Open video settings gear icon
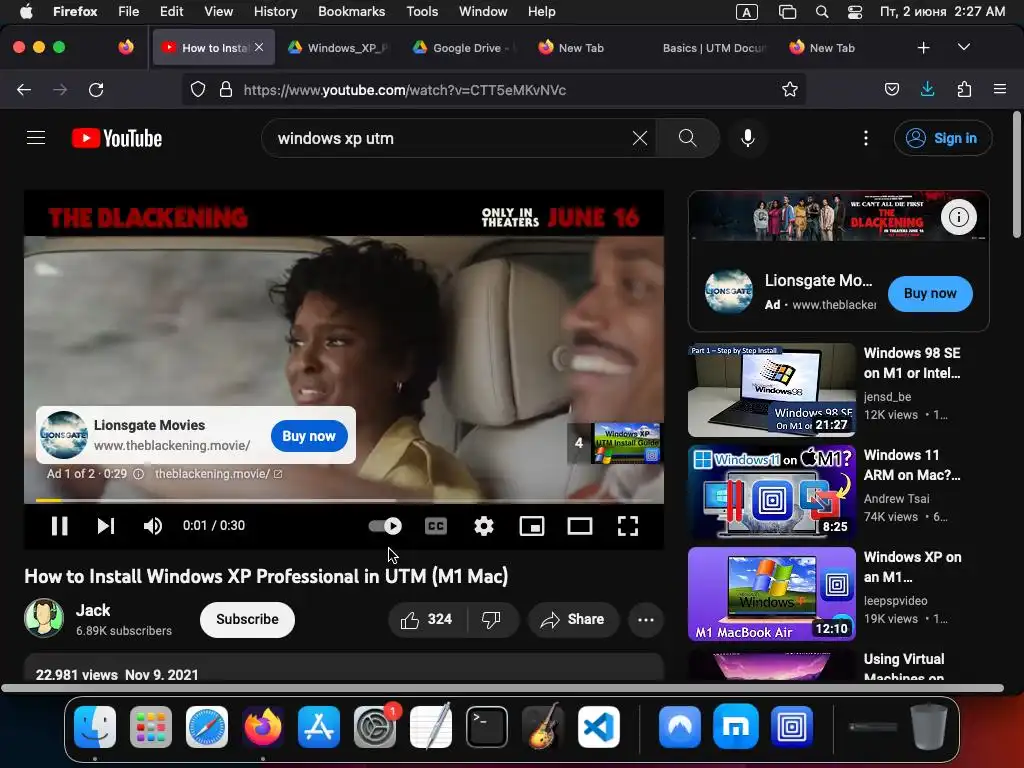 484,526
